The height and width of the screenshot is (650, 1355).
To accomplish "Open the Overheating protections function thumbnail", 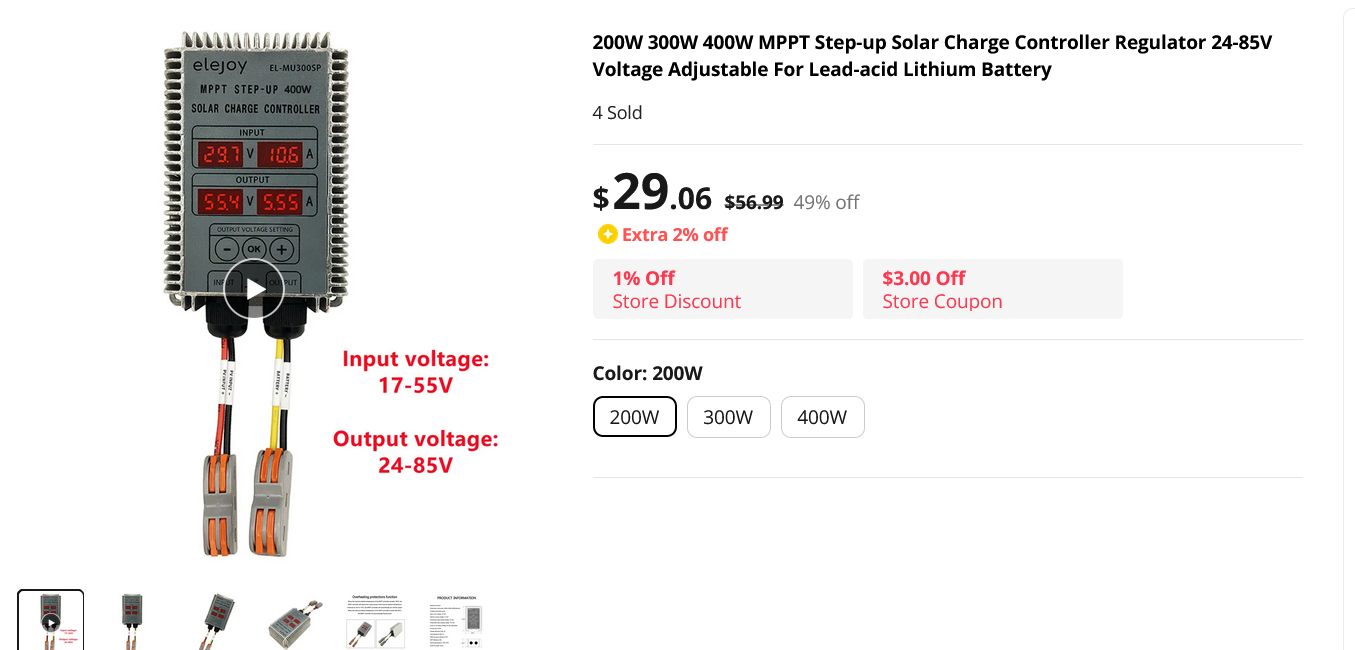I will pyautogui.click(x=376, y=620).
